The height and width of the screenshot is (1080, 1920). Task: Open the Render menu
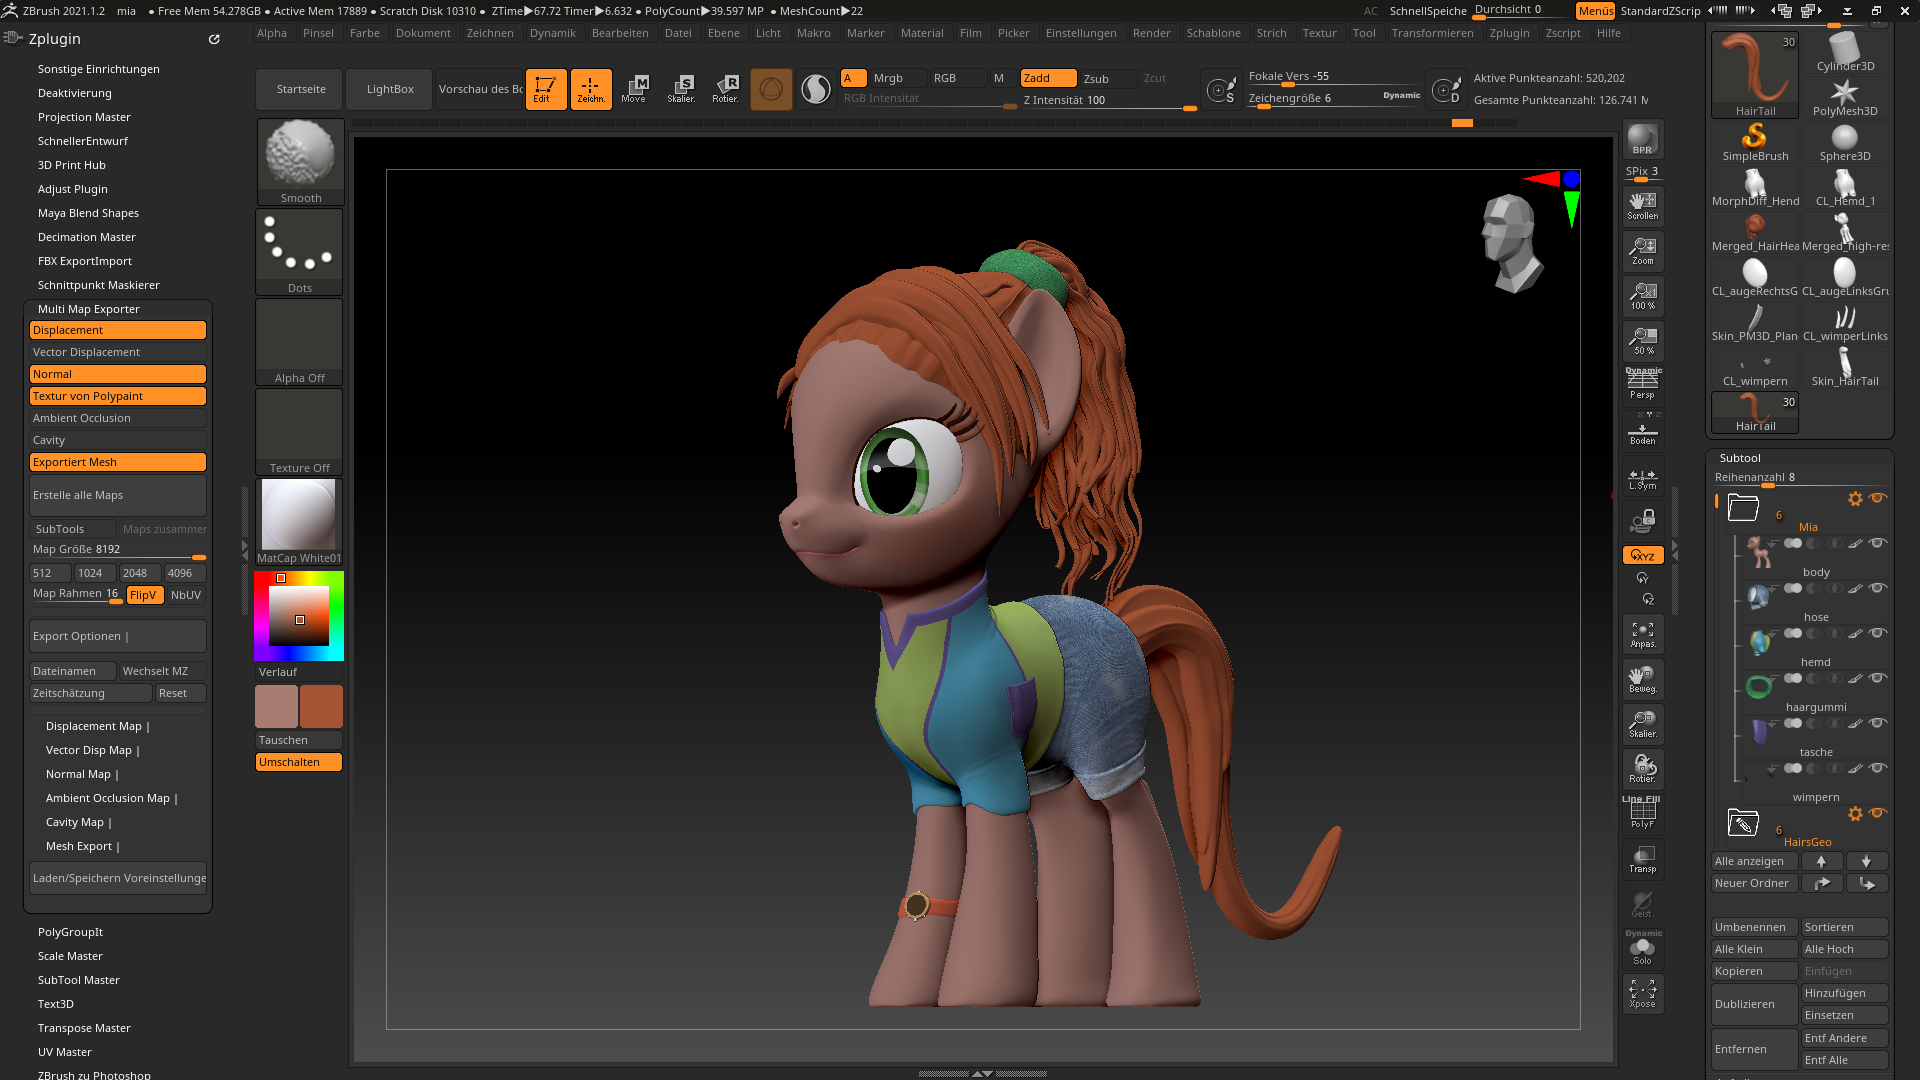pyautogui.click(x=1151, y=33)
